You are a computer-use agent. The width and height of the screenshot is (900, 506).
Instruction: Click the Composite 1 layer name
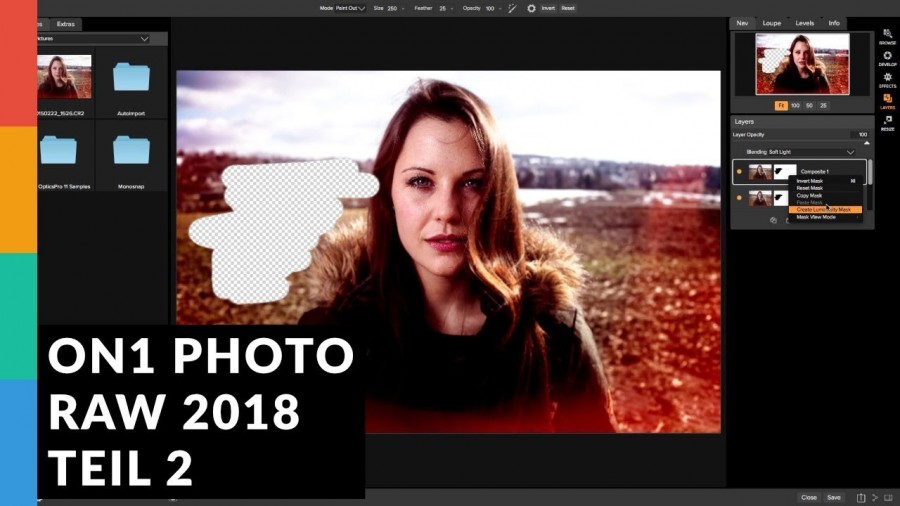coord(814,172)
